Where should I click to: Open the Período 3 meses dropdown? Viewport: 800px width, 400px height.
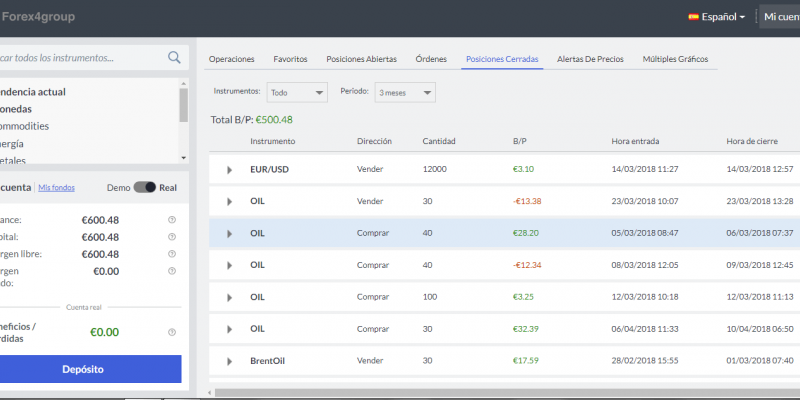pyautogui.click(x=405, y=93)
